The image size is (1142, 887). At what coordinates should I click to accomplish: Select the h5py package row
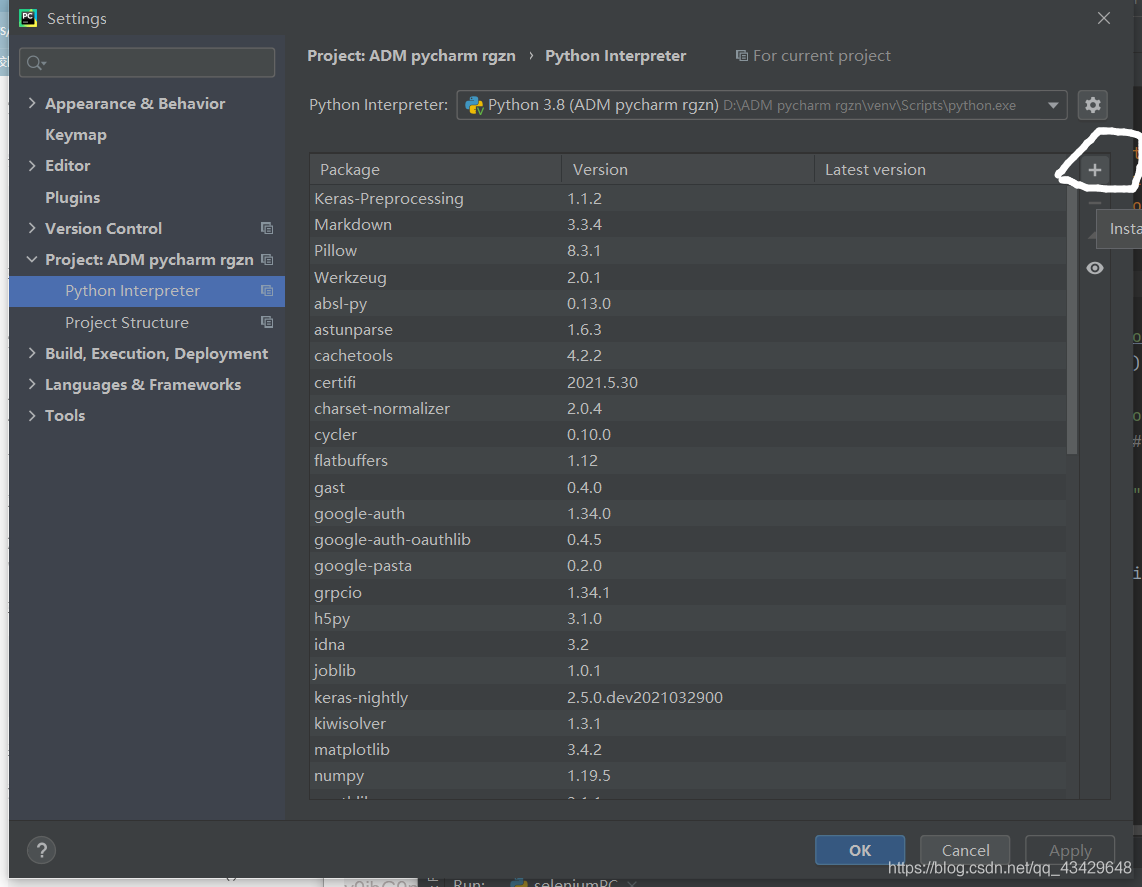(688, 618)
